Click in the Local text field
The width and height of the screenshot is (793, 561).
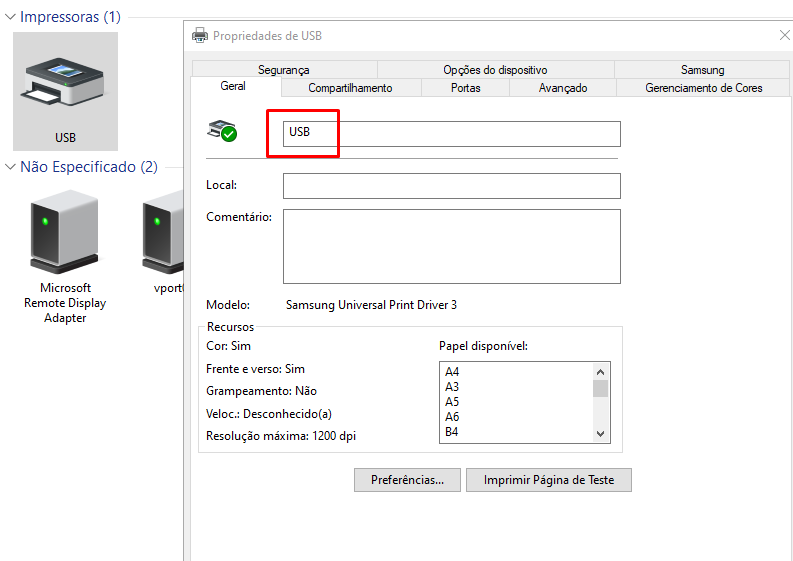point(451,186)
